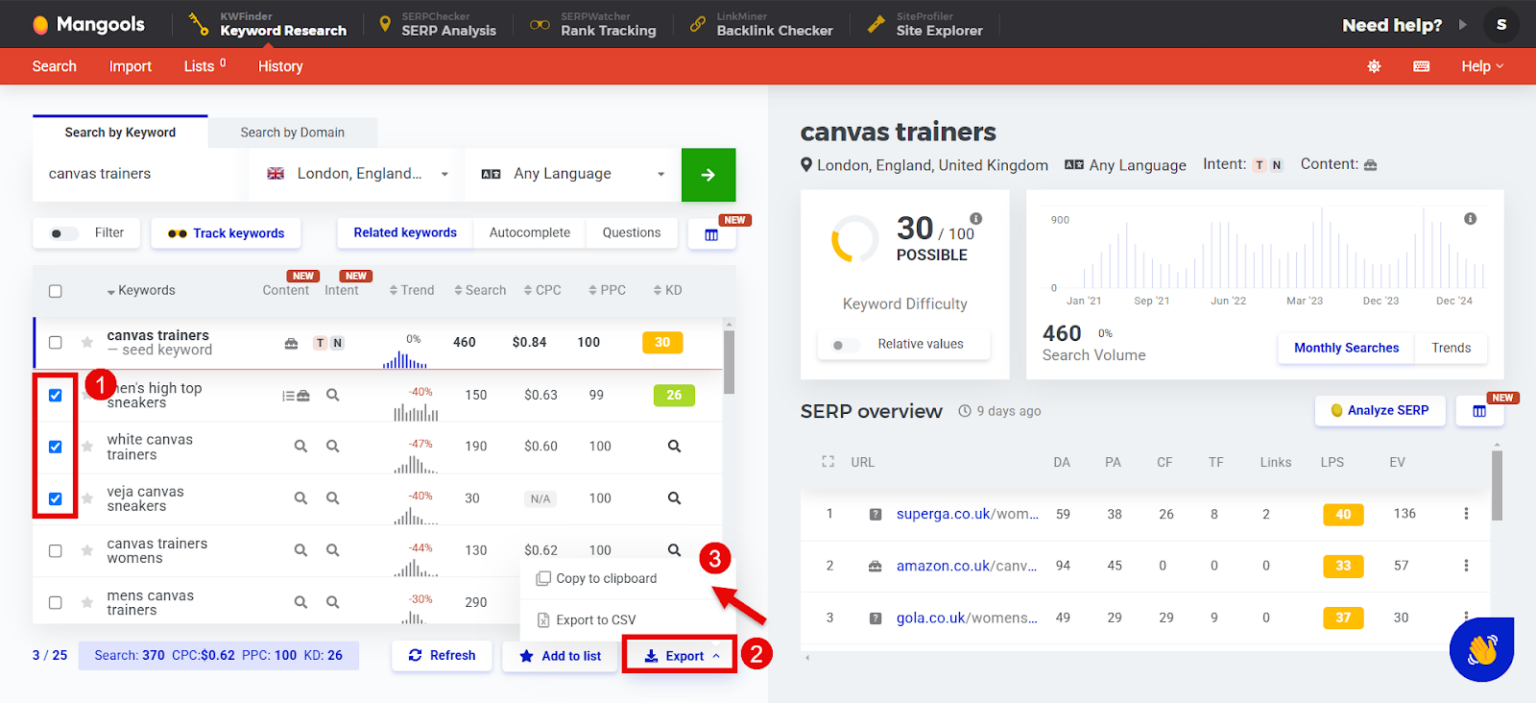Check the canvas trainers womens keyword checkbox
1536x703 pixels.
coord(55,550)
